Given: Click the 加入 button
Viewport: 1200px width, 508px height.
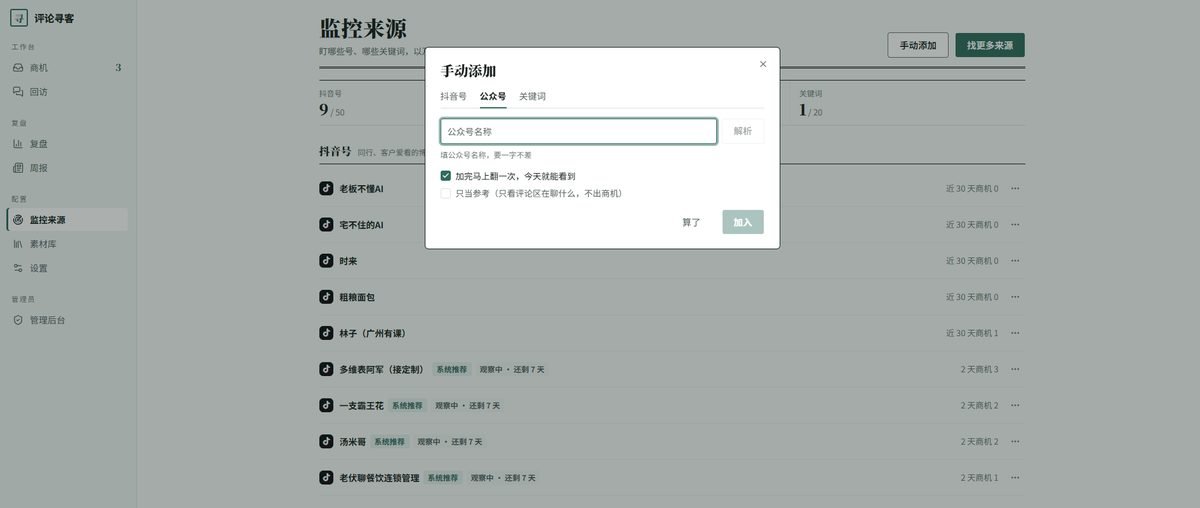Looking at the screenshot, I should click(x=743, y=222).
